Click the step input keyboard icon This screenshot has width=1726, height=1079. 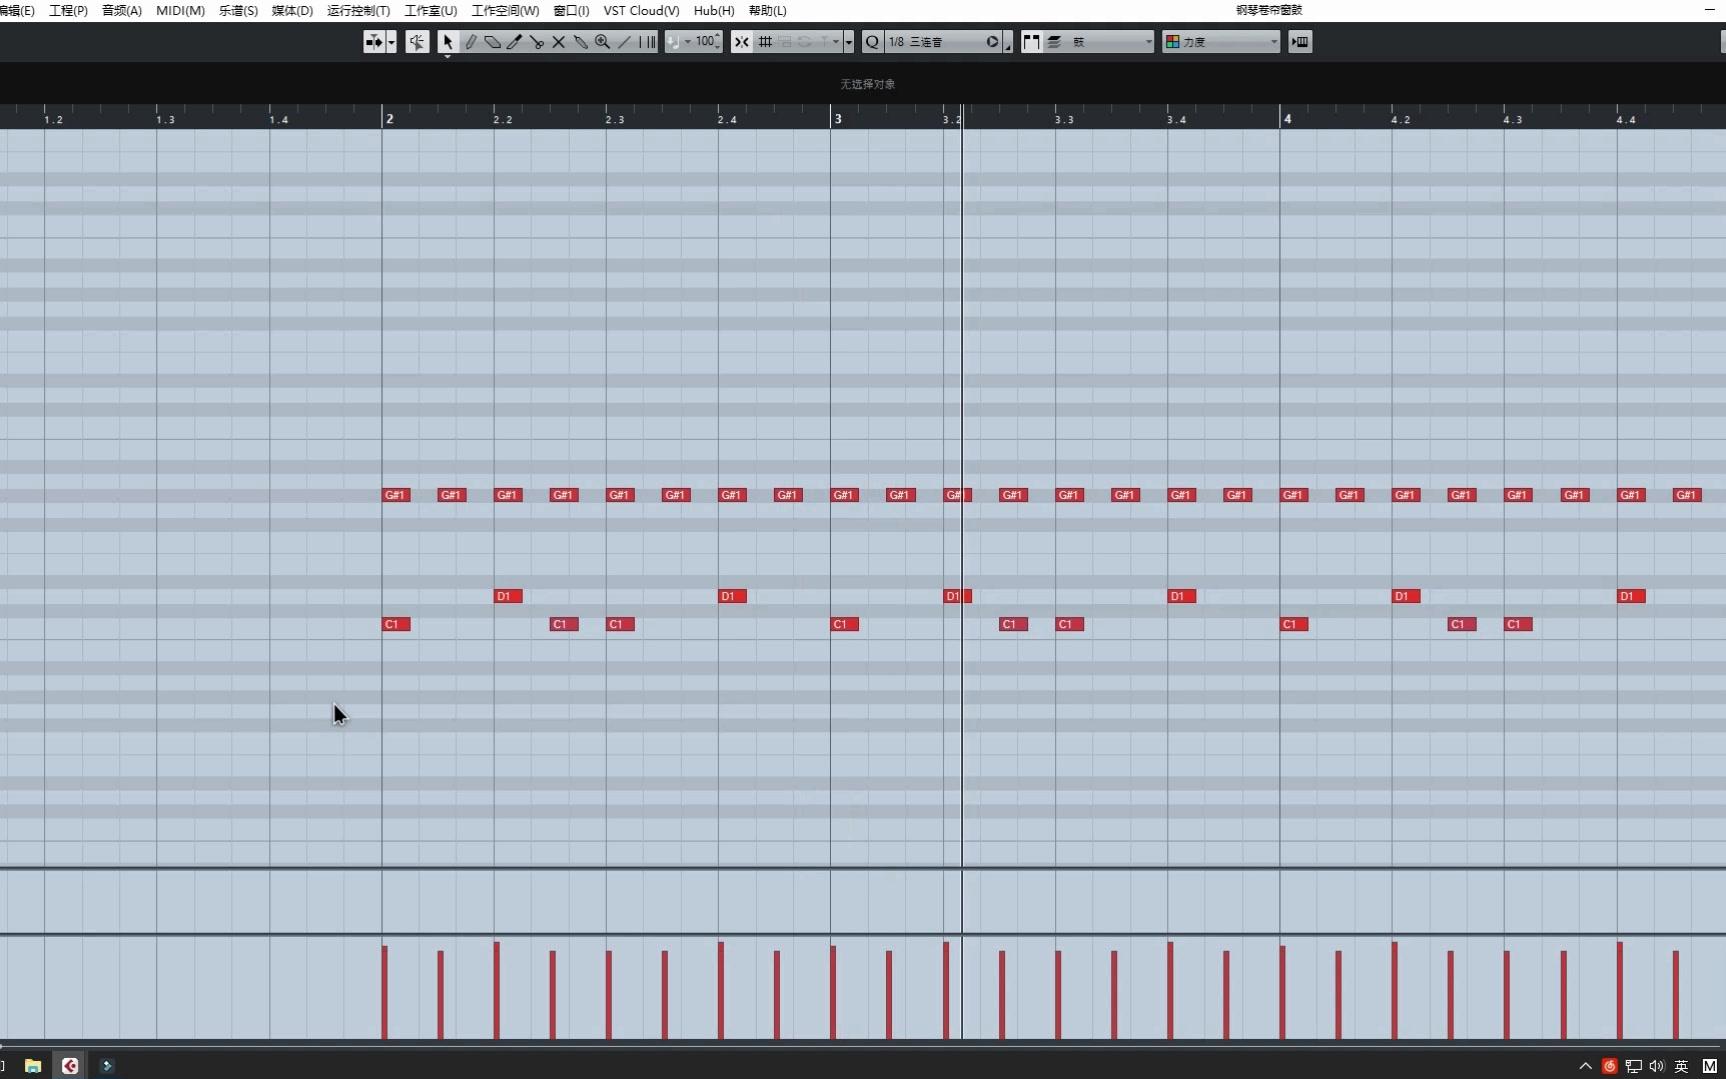tap(1300, 42)
